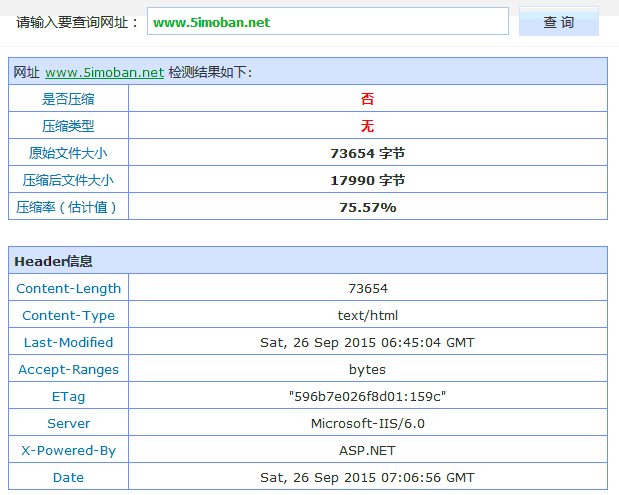The height and width of the screenshot is (495, 619).
Task: Select the 压缩率（估计值）label cell
Action: pos(68,207)
